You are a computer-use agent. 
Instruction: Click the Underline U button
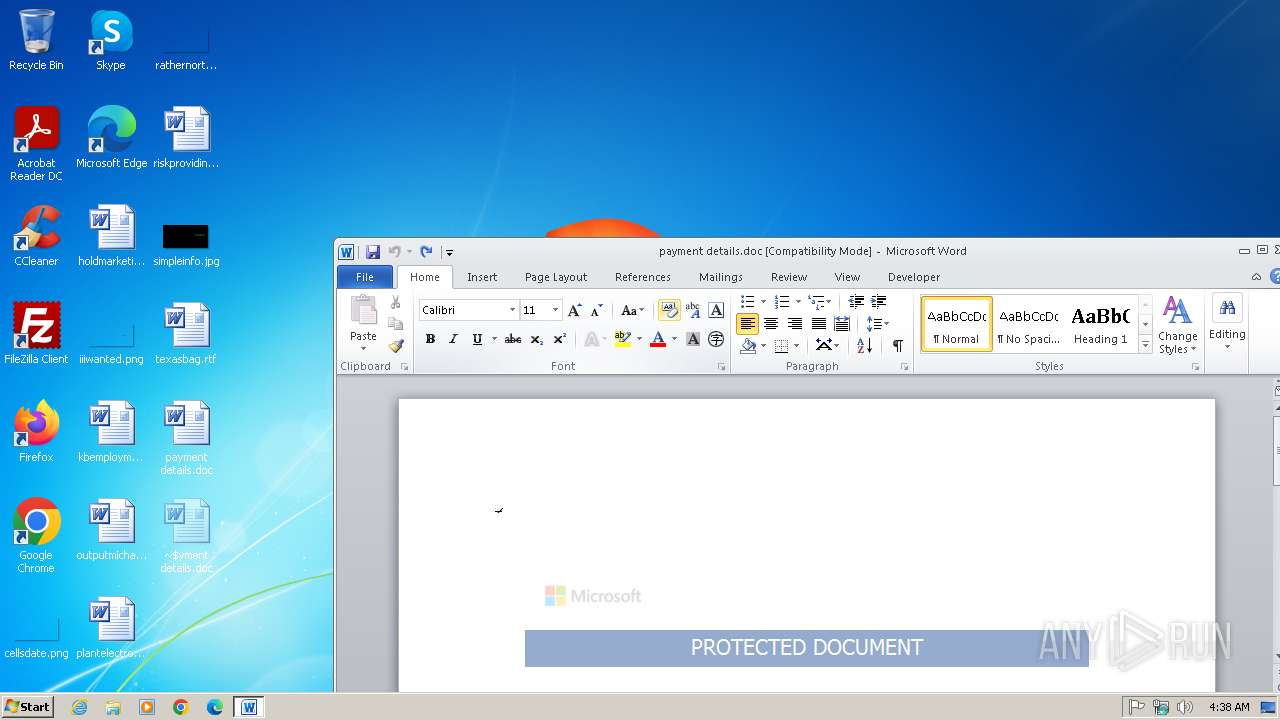coord(477,339)
